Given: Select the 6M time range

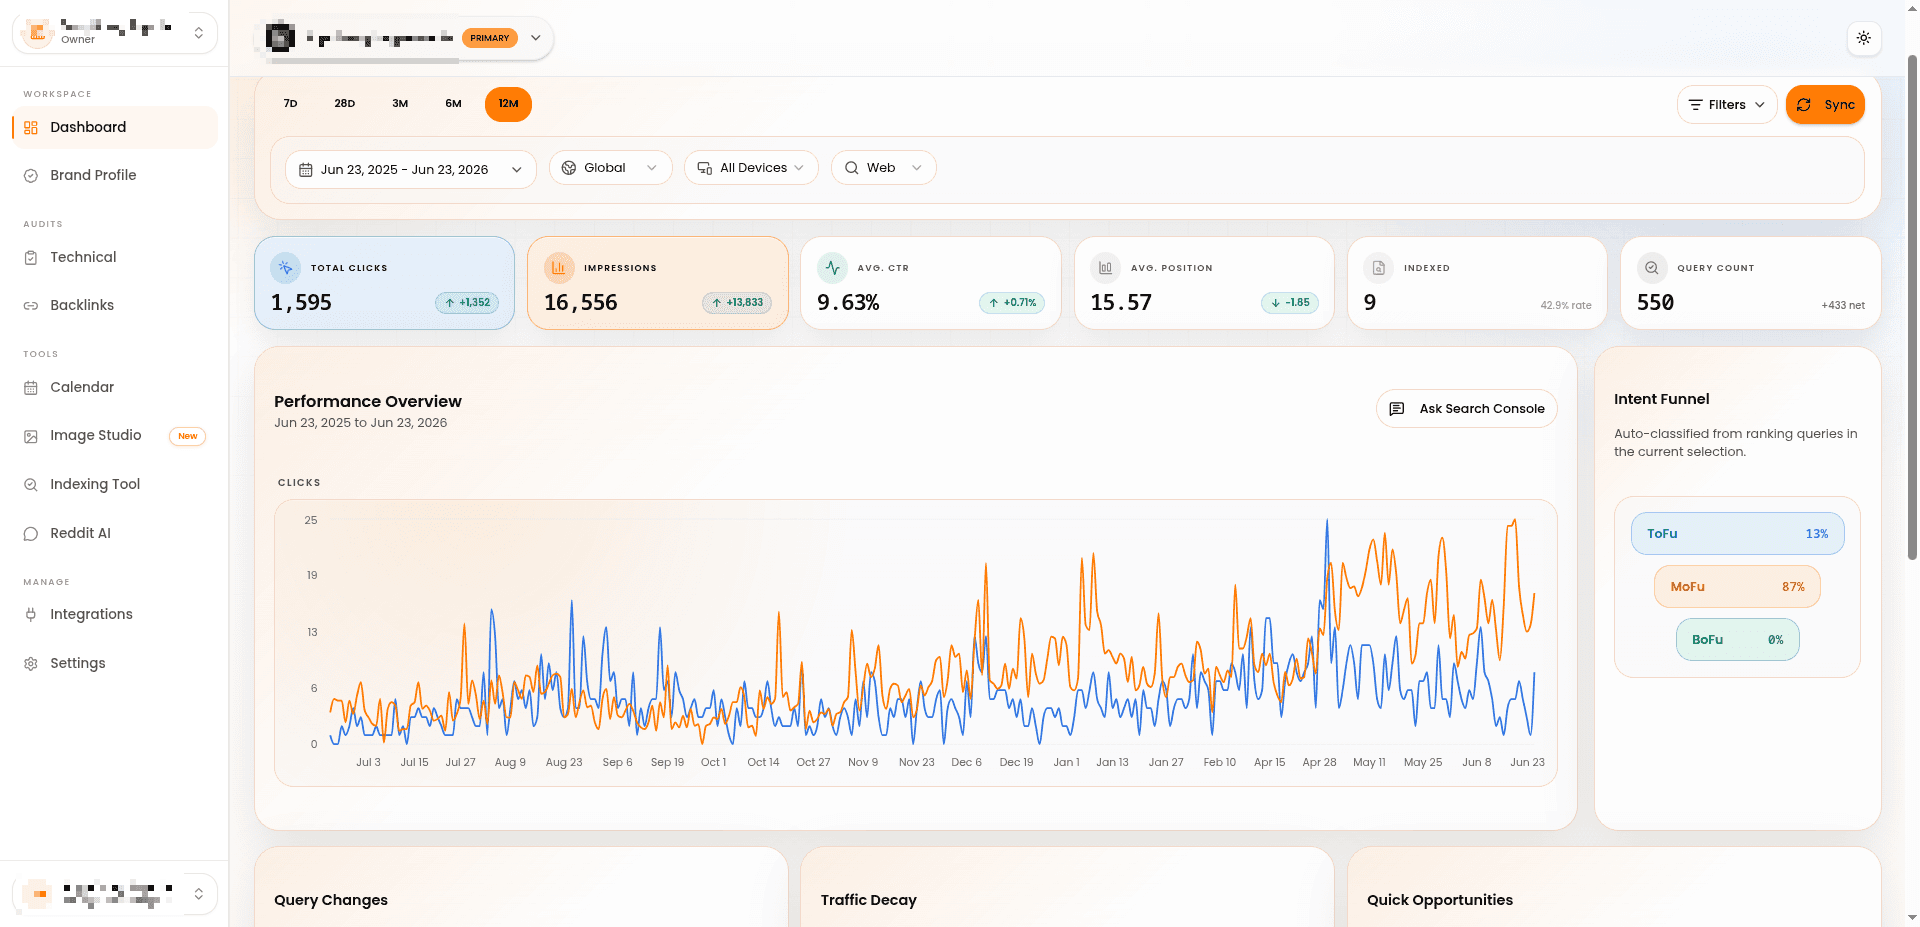Looking at the screenshot, I should [x=453, y=104].
